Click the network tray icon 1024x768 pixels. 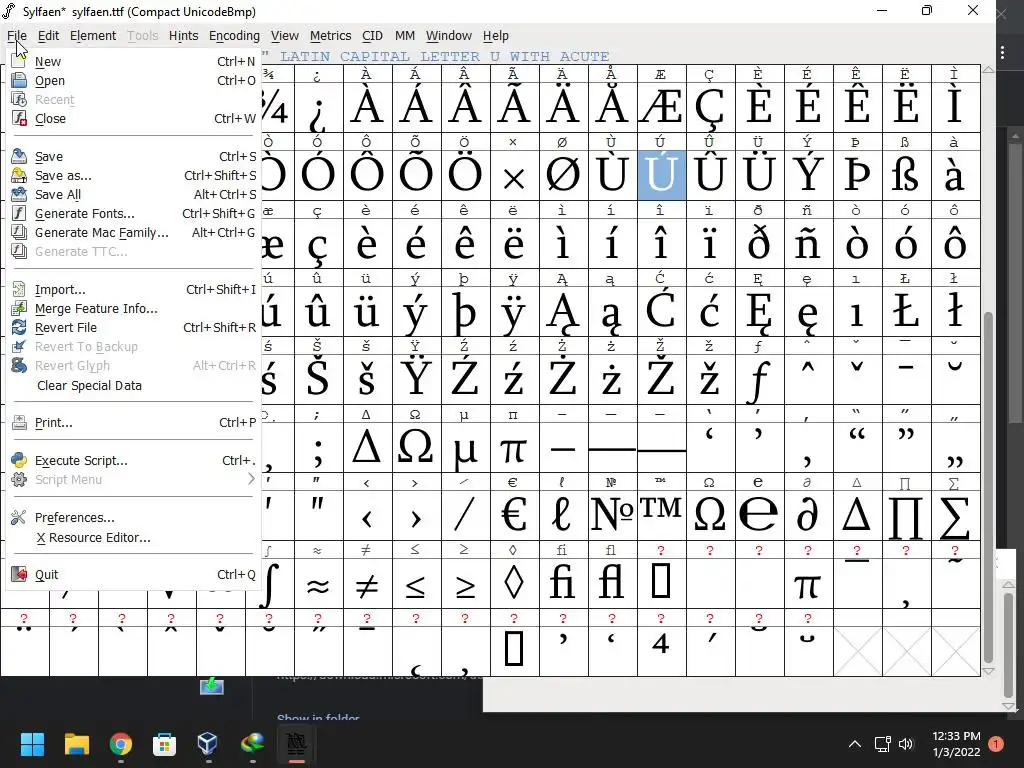(882, 744)
